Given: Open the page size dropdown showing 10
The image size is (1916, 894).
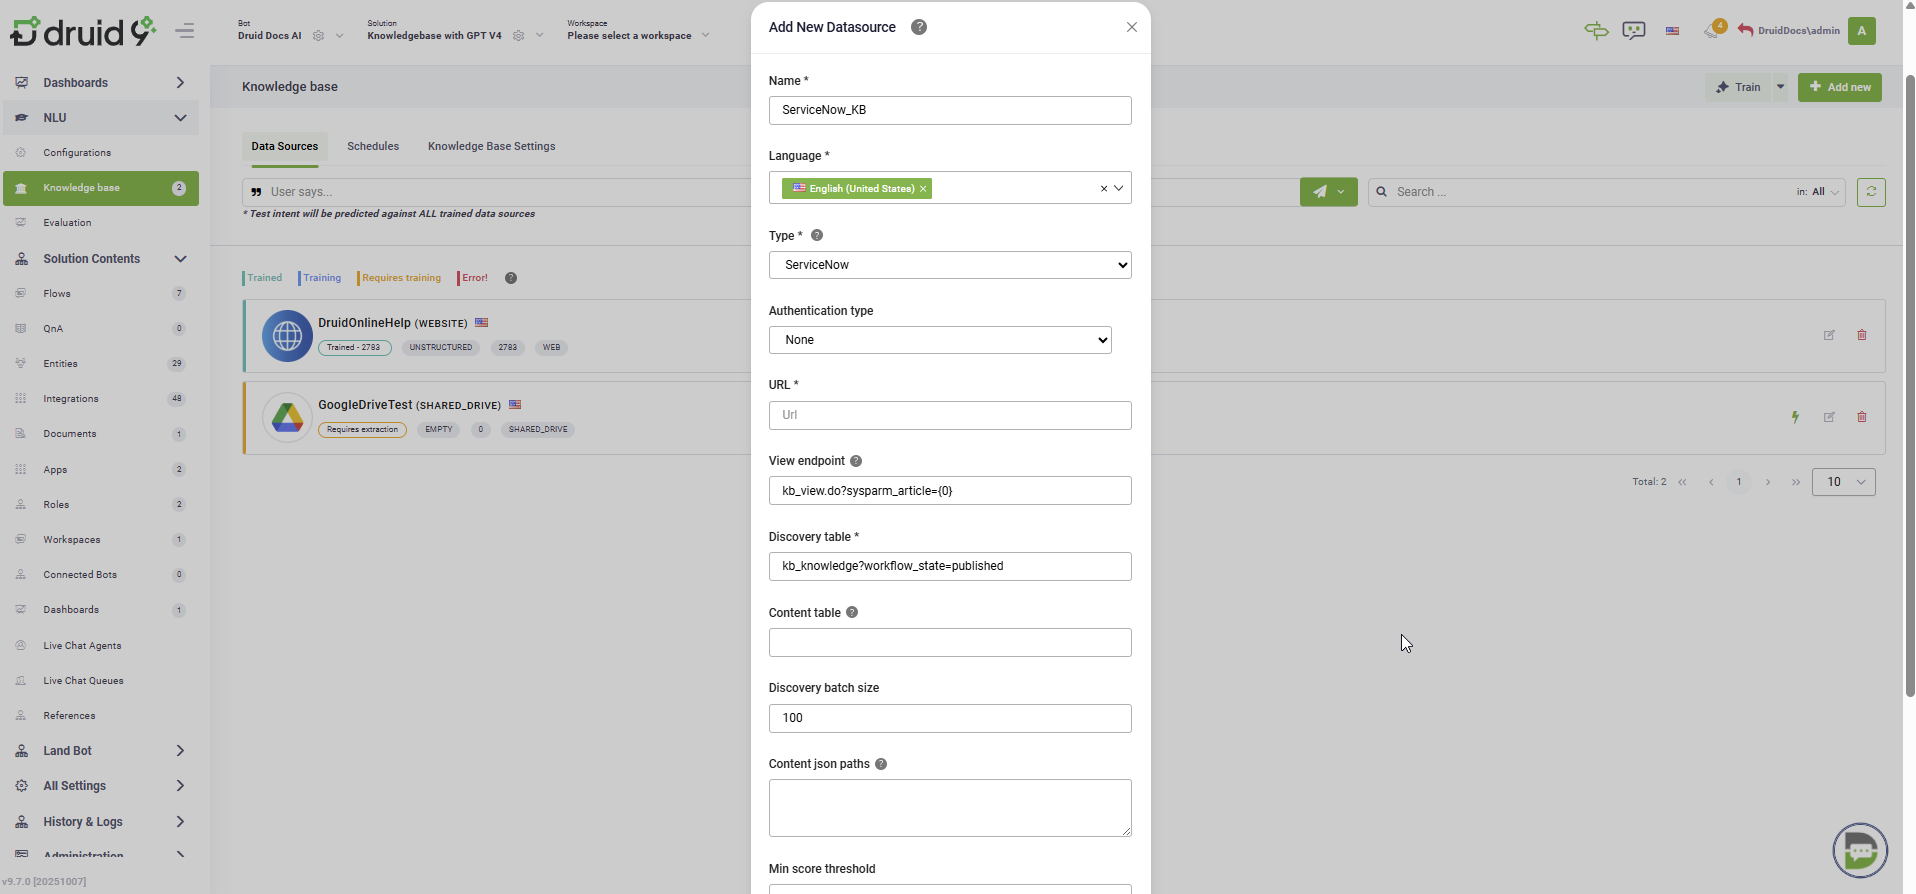Looking at the screenshot, I should [1843, 482].
